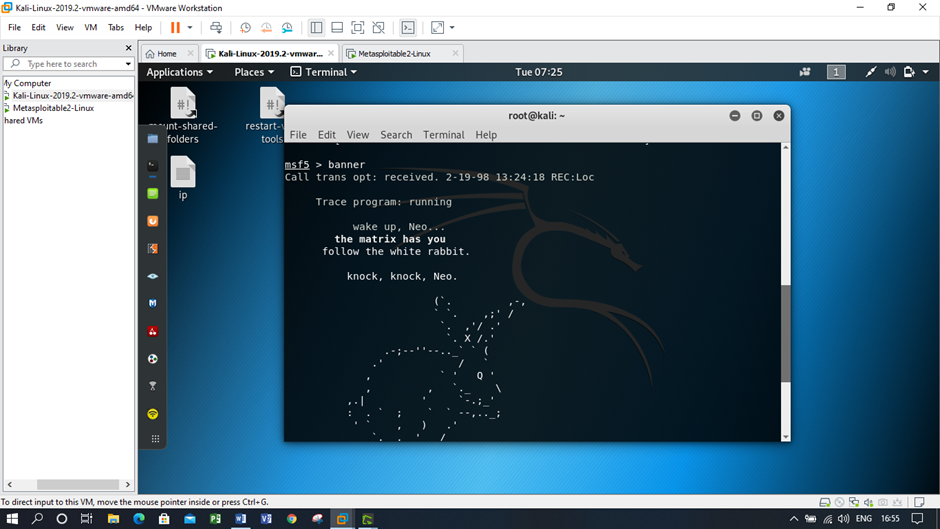Image resolution: width=940 pixels, height=529 pixels.
Task: Open Word from the taskbar
Action: [241, 519]
